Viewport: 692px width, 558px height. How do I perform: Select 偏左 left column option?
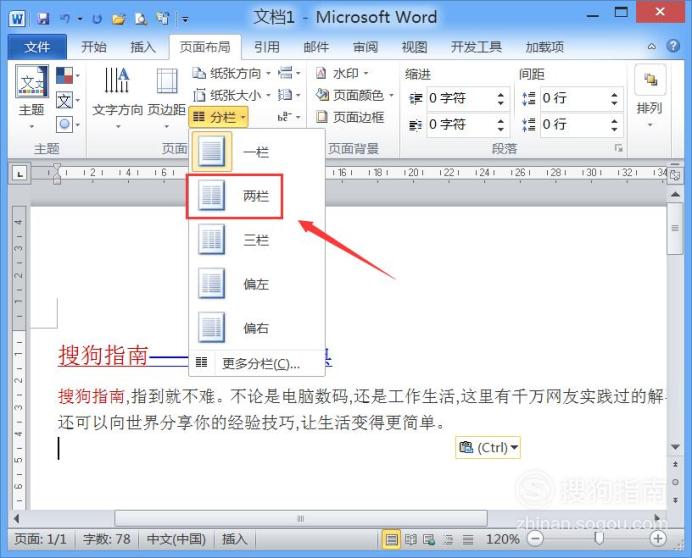(256, 283)
